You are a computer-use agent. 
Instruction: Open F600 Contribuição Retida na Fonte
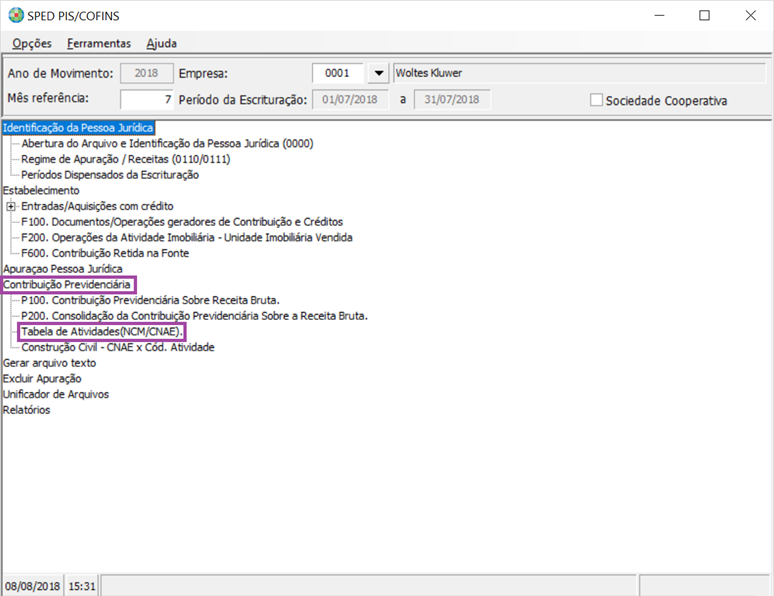(105, 253)
